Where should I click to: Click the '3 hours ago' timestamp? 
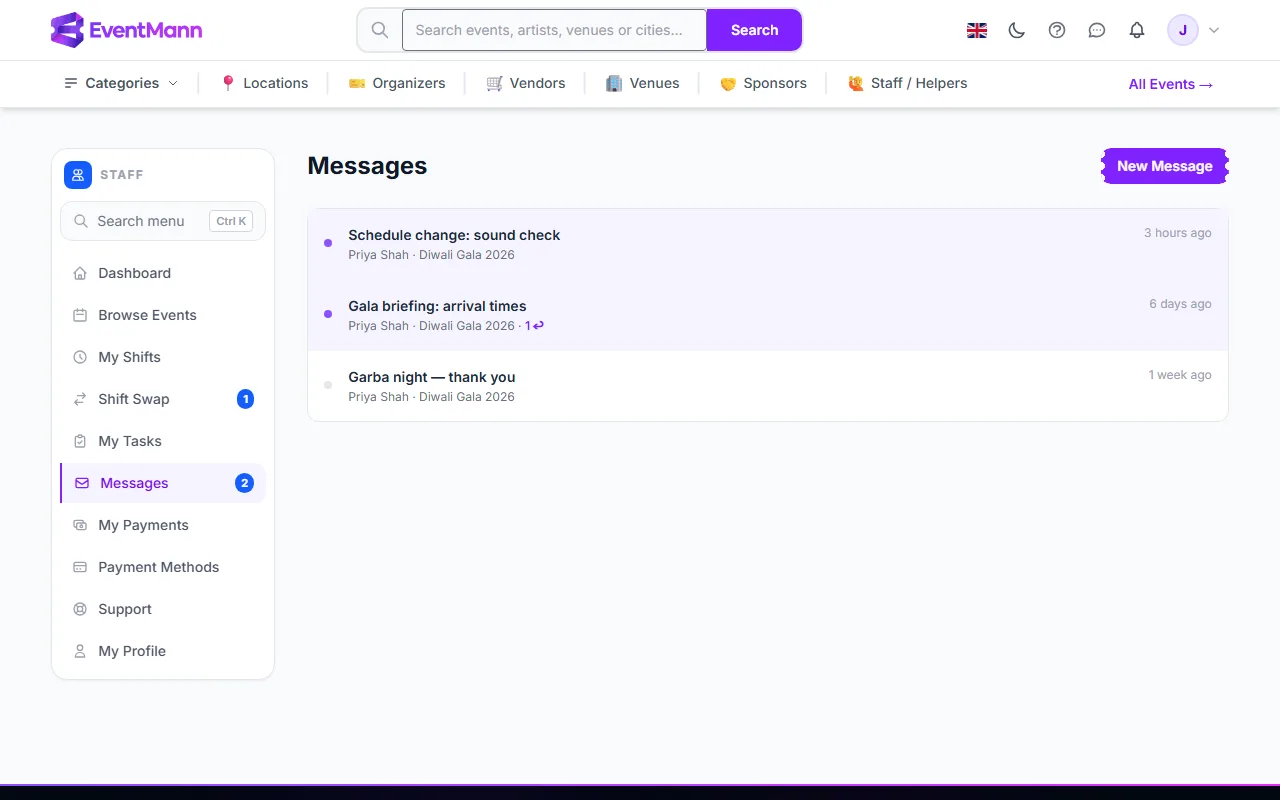(x=1178, y=233)
